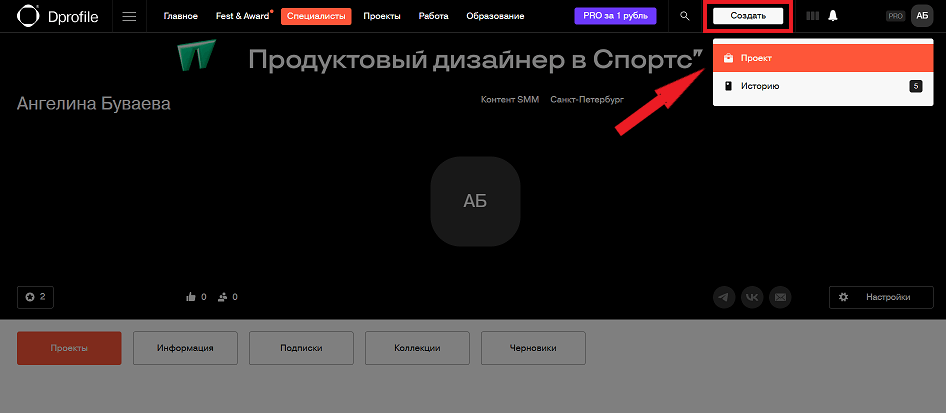Switch to the Информация tab
946x413 pixels.
pyautogui.click(x=185, y=348)
